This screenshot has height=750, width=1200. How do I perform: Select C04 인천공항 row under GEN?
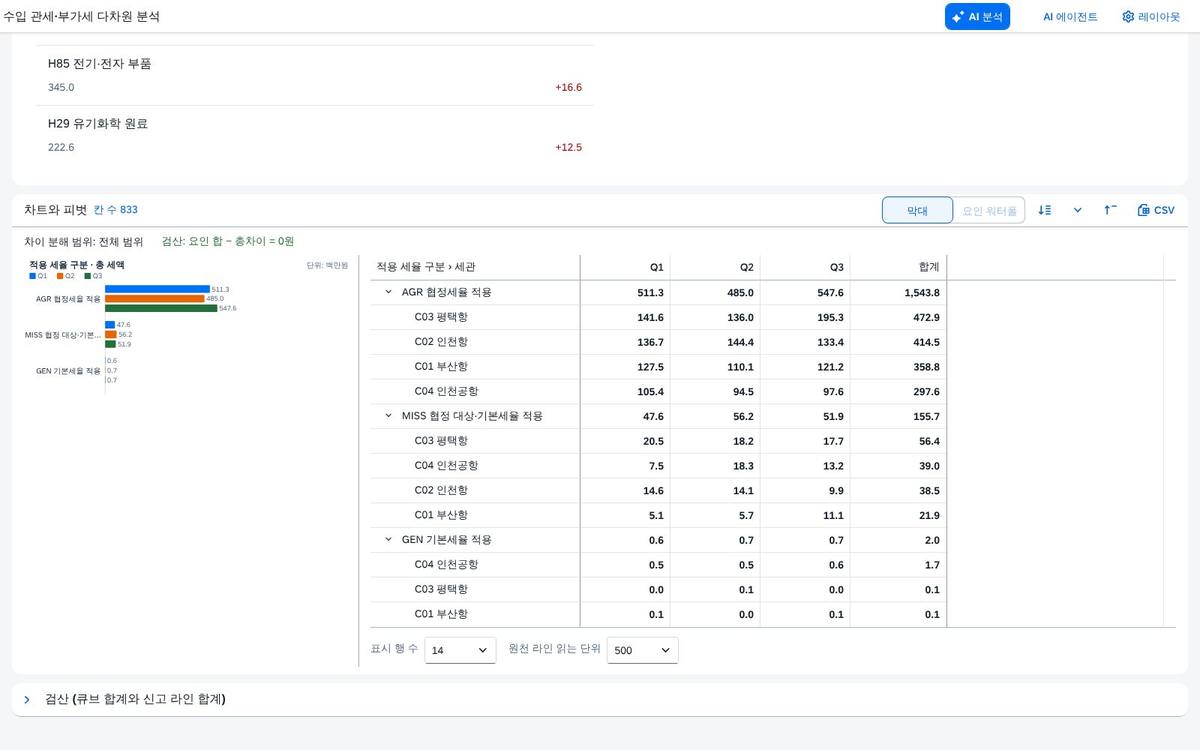658,565
